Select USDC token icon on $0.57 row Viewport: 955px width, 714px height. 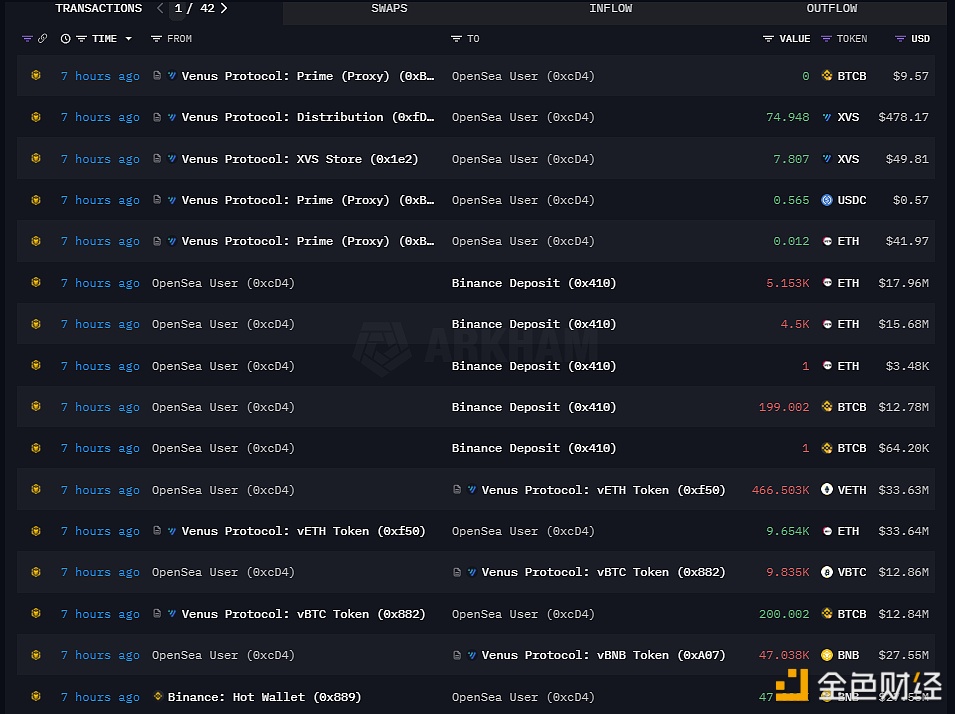pos(826,200)
